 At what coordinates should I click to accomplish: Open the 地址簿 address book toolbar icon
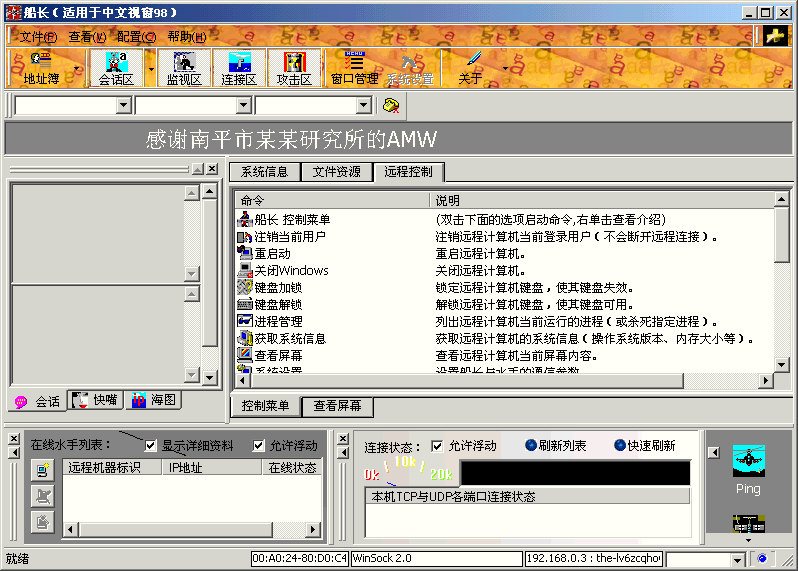point(41,67)
